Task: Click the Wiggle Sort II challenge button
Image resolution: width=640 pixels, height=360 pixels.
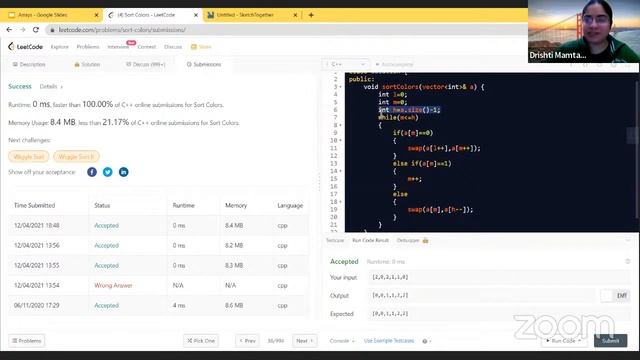Action: click(x=76, y=157)
